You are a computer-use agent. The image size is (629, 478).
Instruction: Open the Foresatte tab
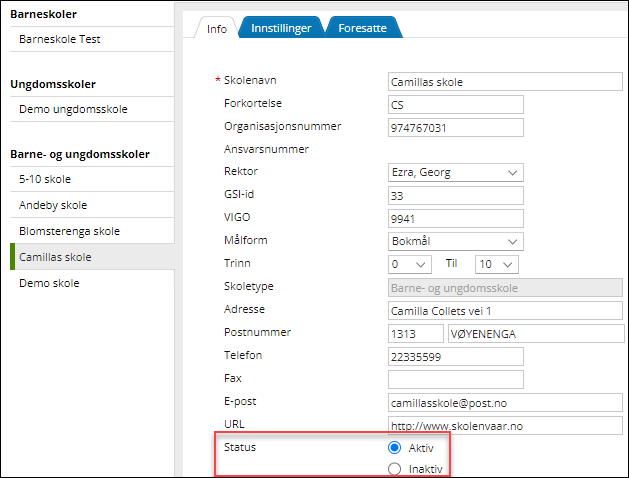pyautogui.click(x=364, y=28)
